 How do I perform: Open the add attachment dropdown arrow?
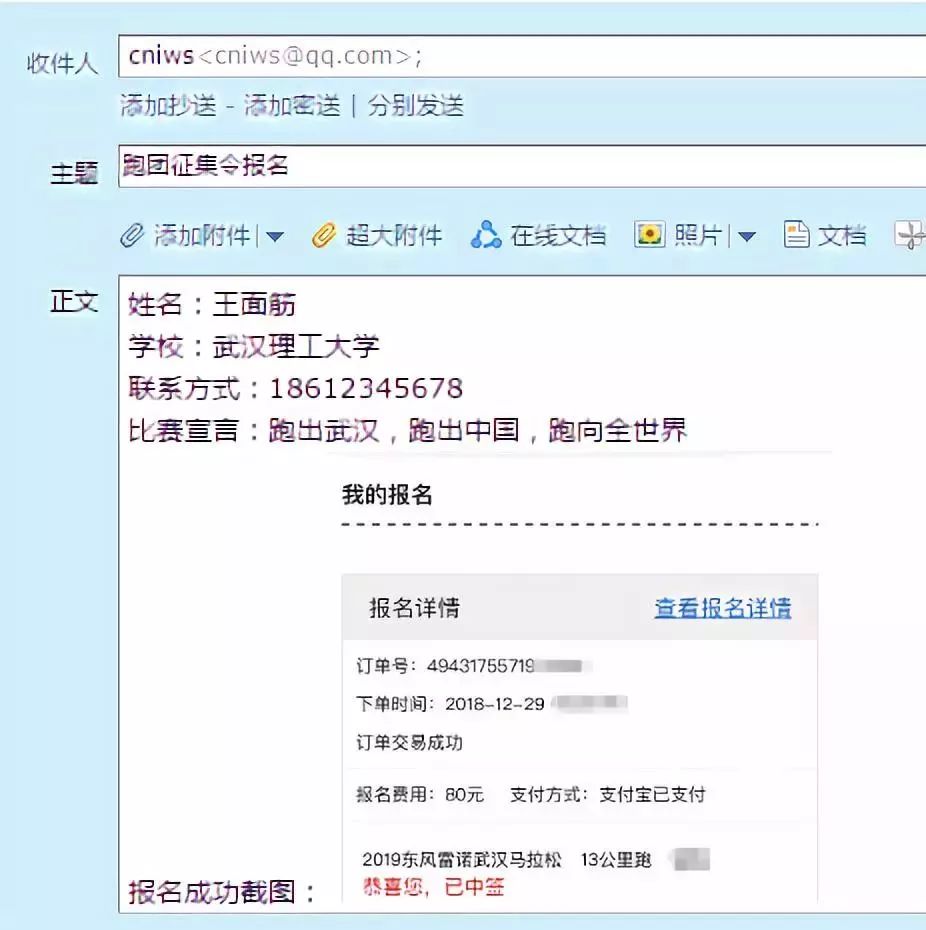(274, 237)
